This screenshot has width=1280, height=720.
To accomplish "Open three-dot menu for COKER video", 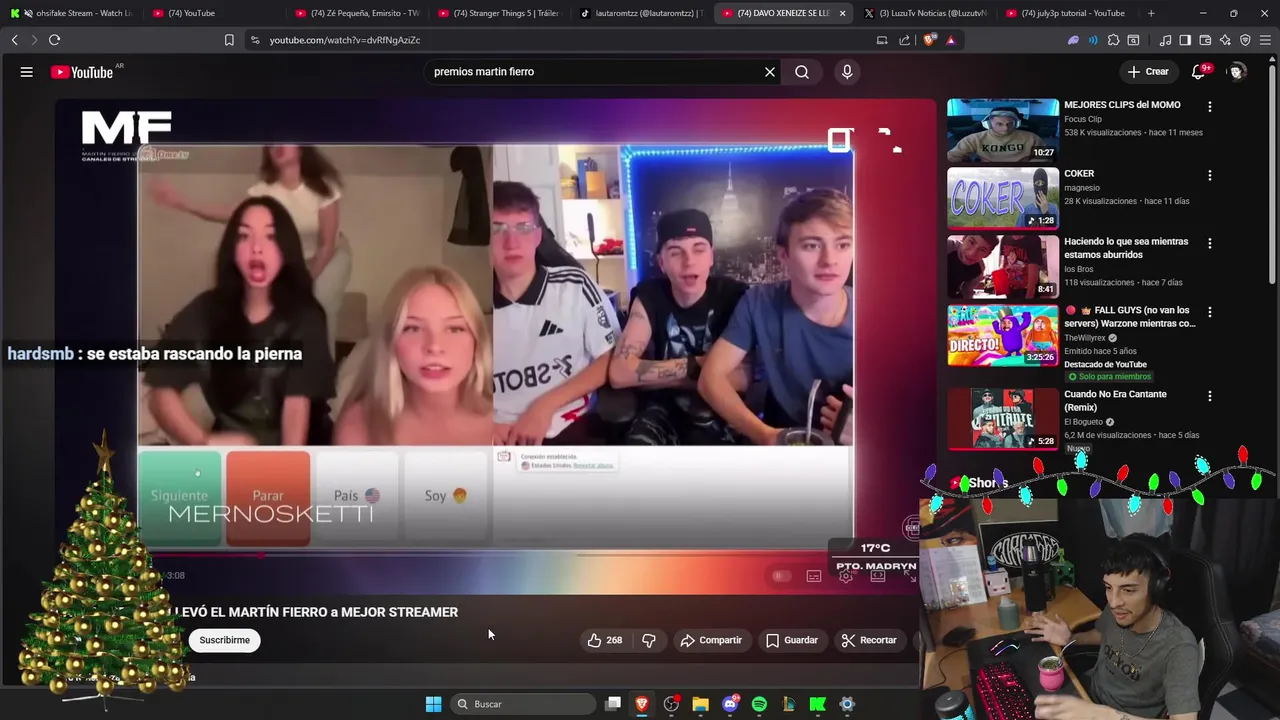I will (1210, 175).
